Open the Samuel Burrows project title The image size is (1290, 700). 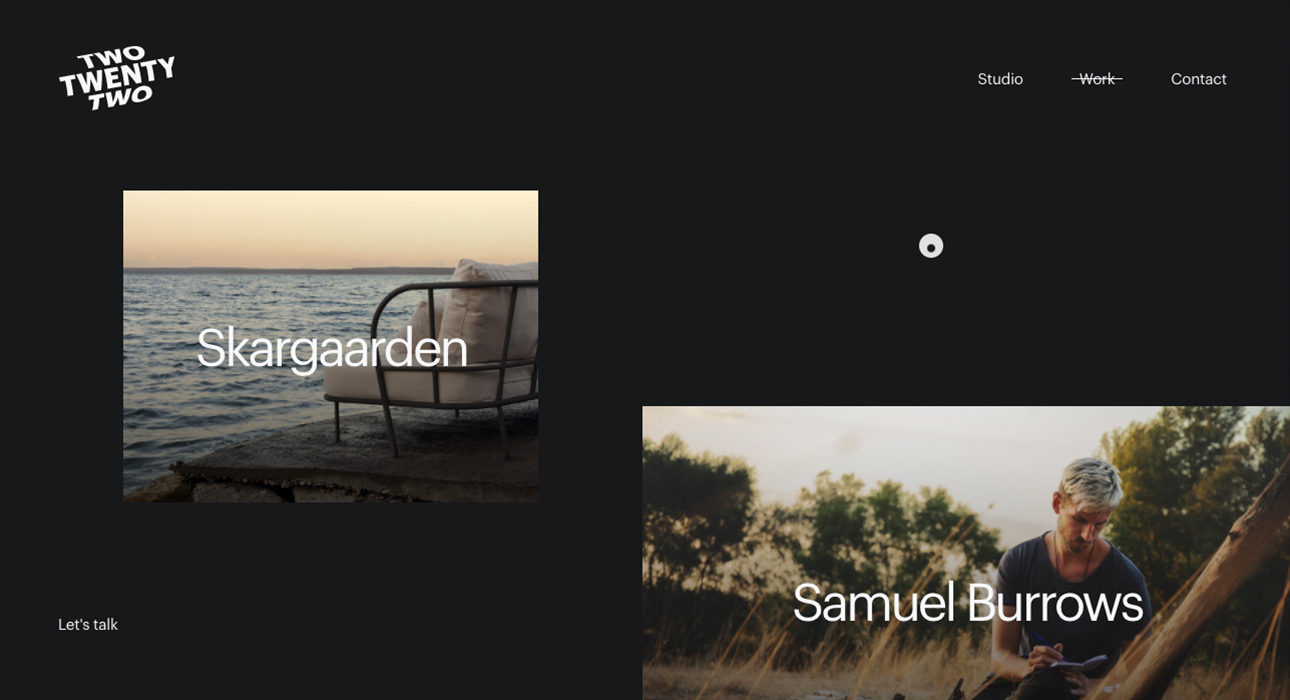[x=967, y=603]
